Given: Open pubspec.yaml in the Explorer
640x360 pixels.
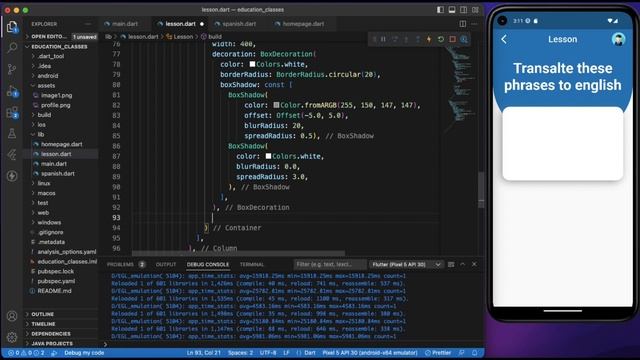Looking at the screenshot, I should coord(56,281).
